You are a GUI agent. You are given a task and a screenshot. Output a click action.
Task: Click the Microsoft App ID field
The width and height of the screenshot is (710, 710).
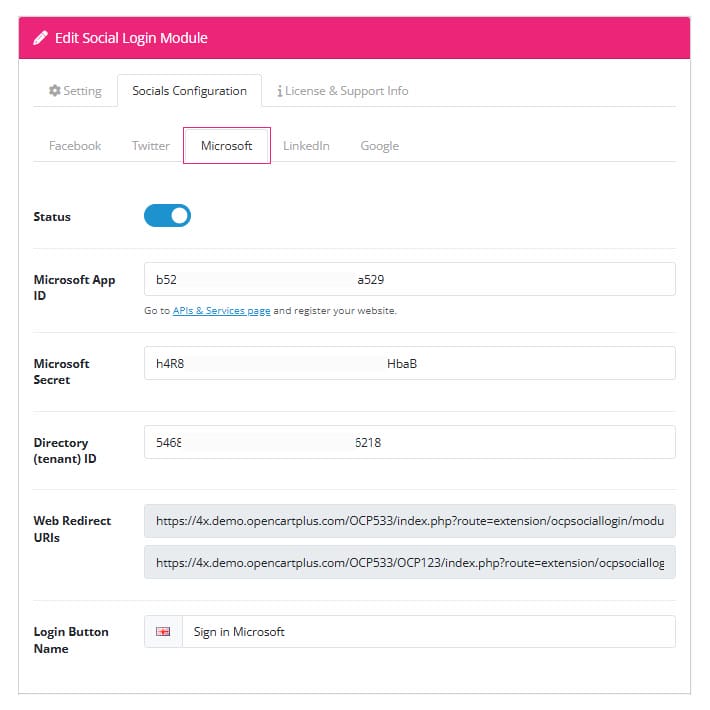(x=410, y=279)
